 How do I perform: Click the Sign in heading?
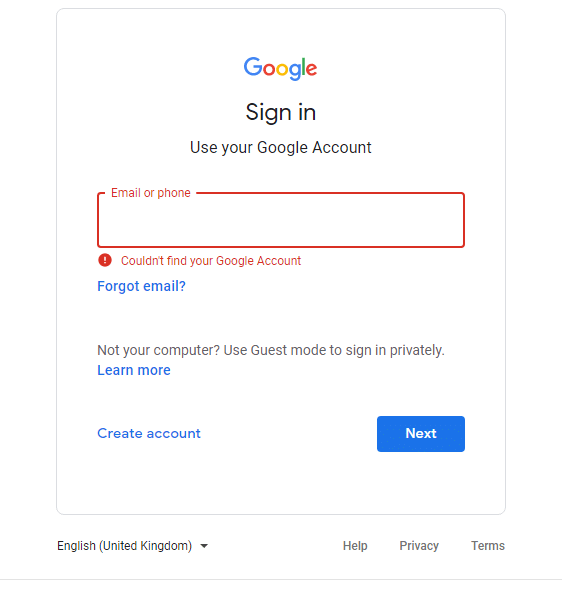pos(281,113)
